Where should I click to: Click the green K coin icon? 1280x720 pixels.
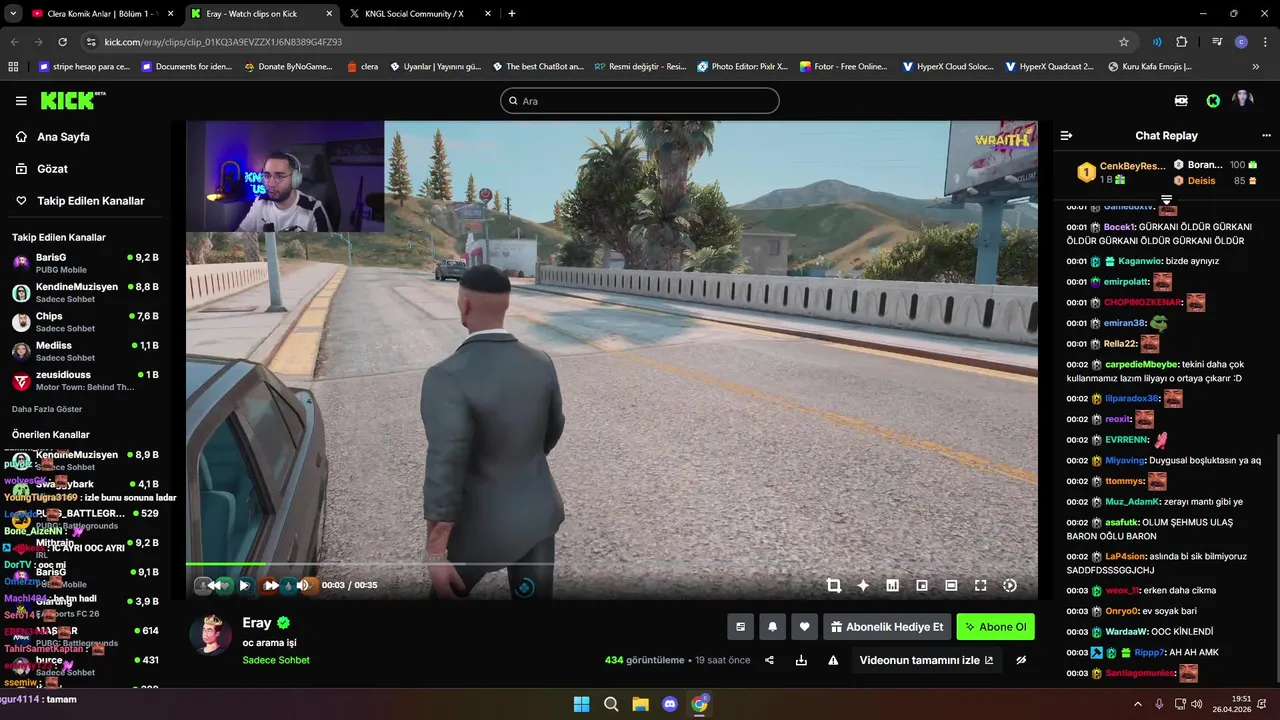click(x=1213, y=101)
